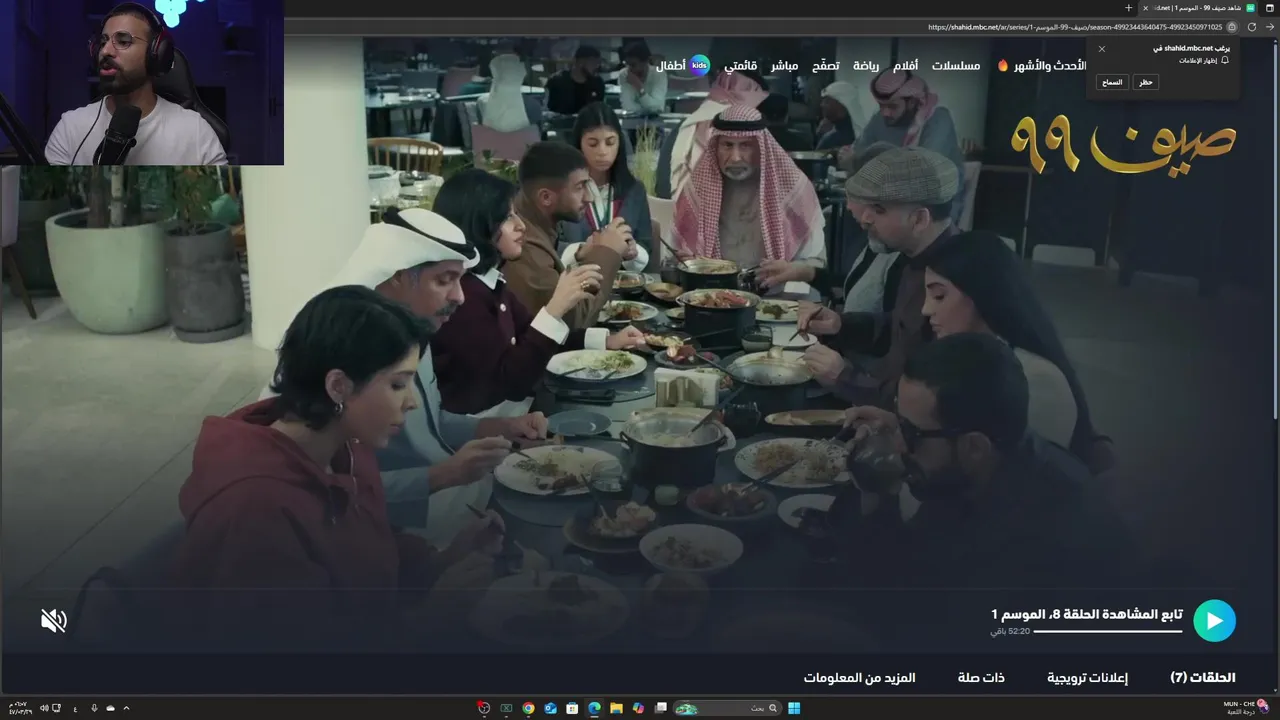Click the صيف 99 series title logo
This screenshot has width=1280, height=720.
1123,145
